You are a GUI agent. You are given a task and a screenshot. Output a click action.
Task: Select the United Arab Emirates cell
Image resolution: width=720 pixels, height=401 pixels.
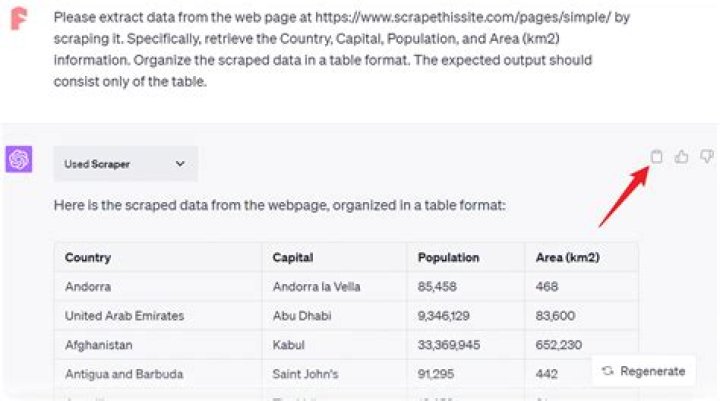point(124,316)
